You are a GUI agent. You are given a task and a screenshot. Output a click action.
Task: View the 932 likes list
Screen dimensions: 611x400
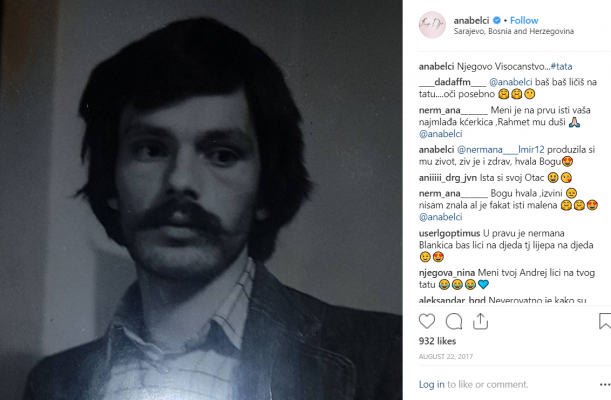pyautogui.click(x=437, y=341)
